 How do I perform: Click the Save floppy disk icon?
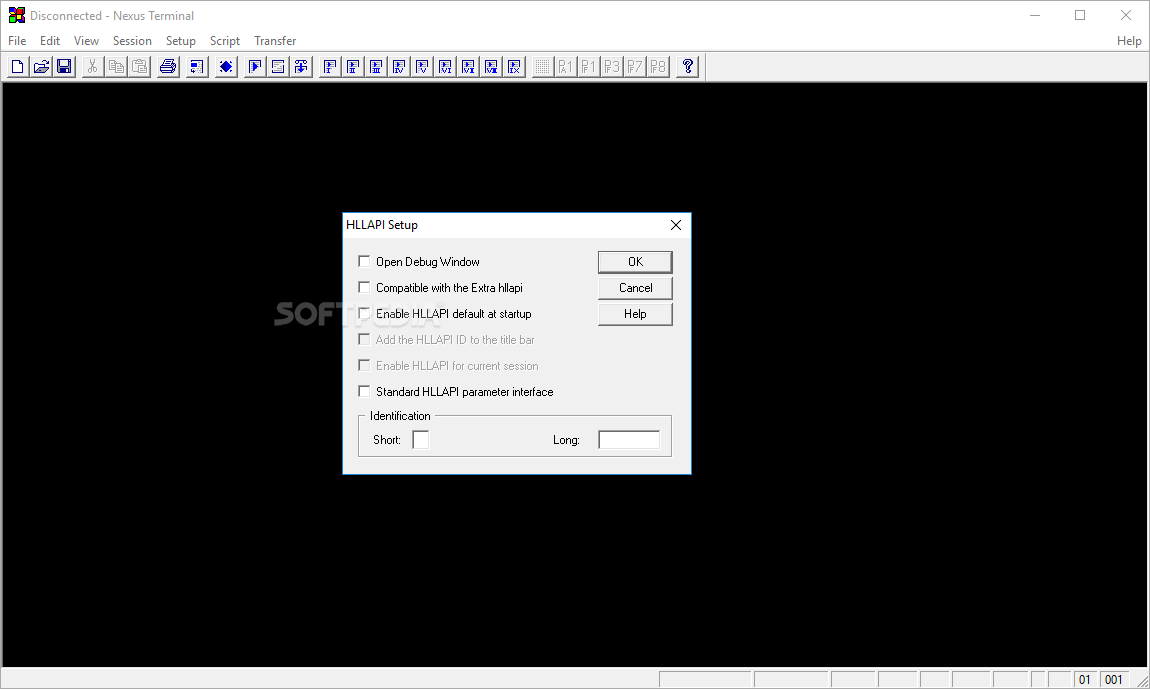tap(65, 67)
